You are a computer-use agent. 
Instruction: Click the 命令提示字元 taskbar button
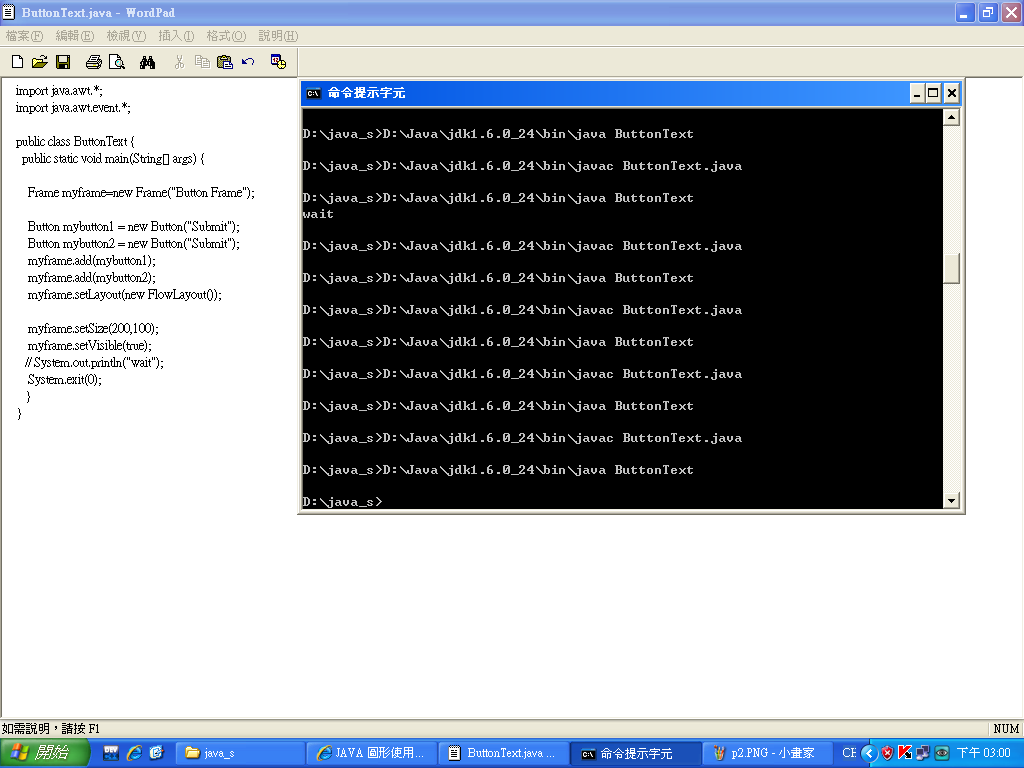tap(635, 754)
